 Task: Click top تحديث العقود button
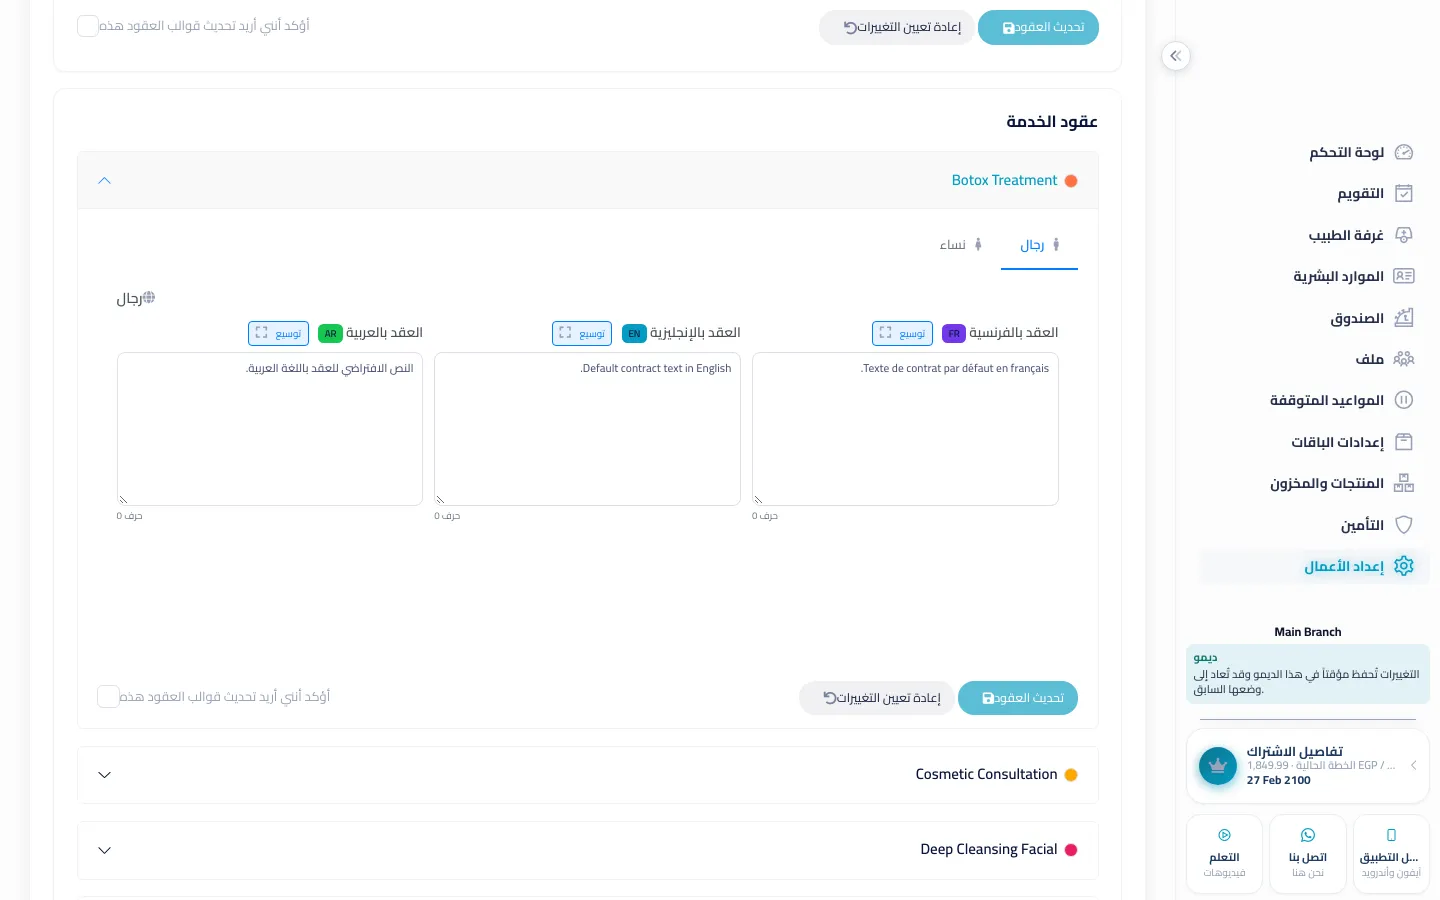[1038, 28]
